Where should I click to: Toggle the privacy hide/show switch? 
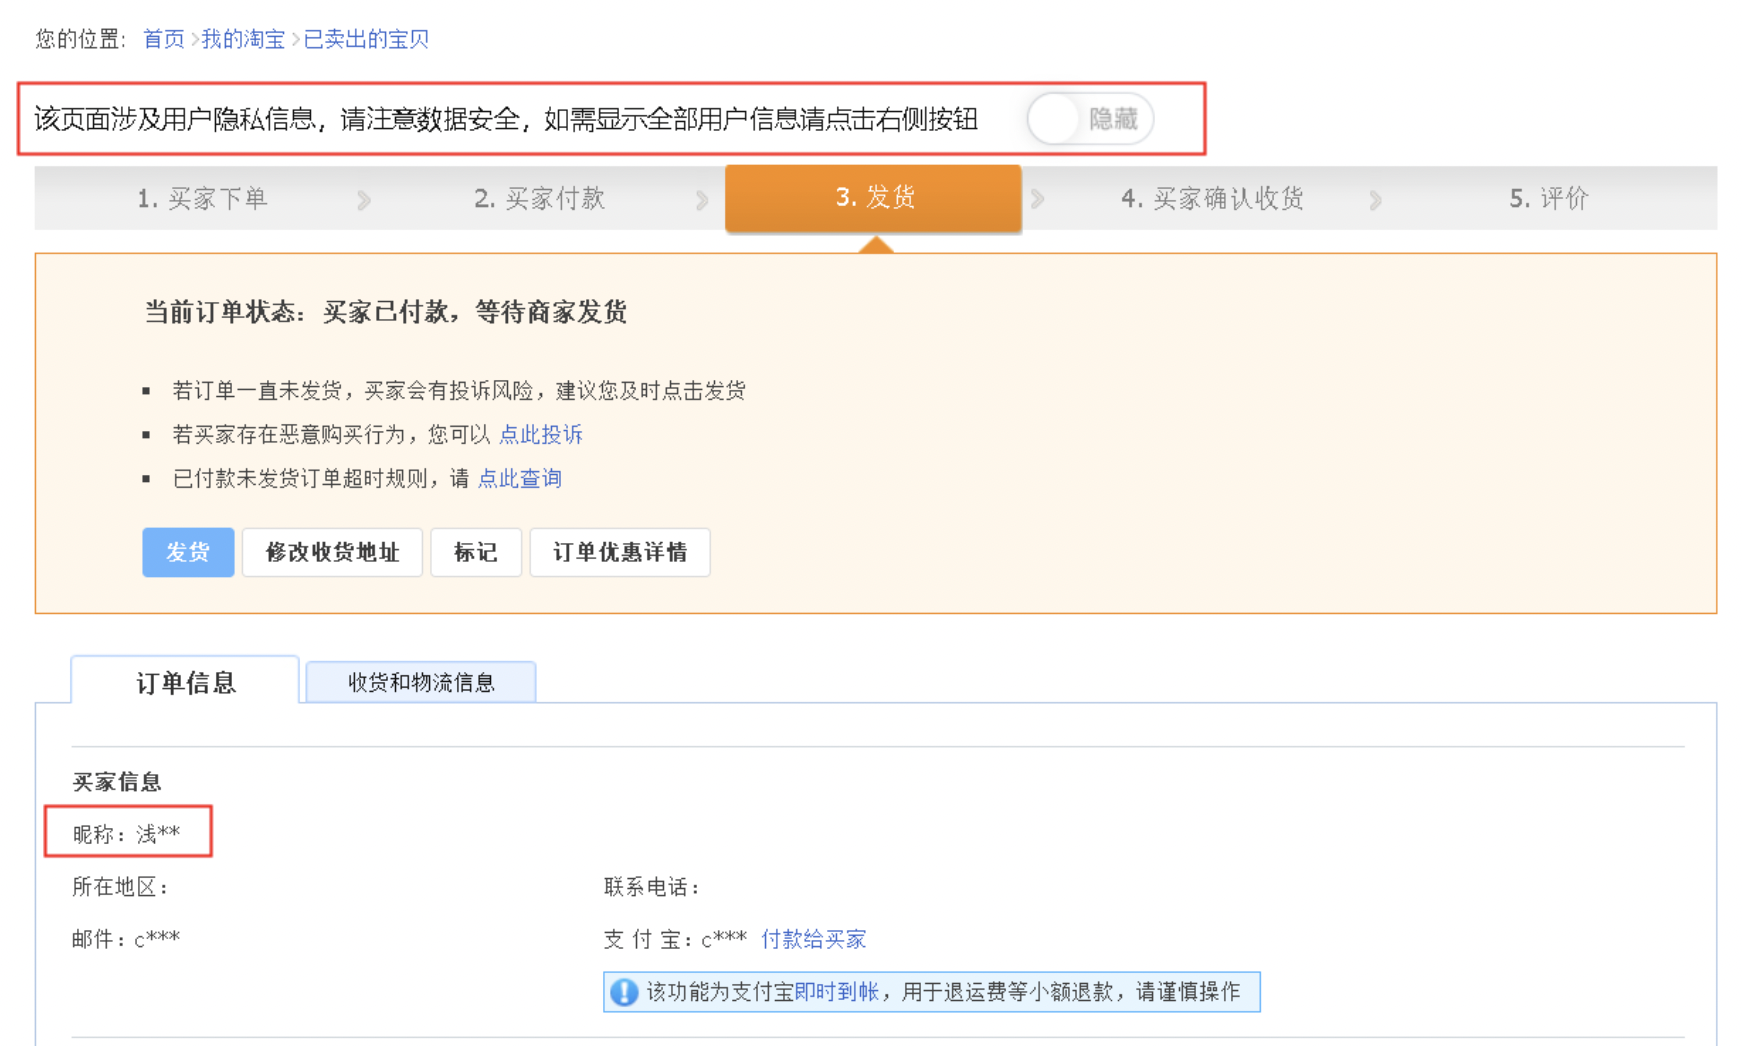click(x=1089, y=119)
